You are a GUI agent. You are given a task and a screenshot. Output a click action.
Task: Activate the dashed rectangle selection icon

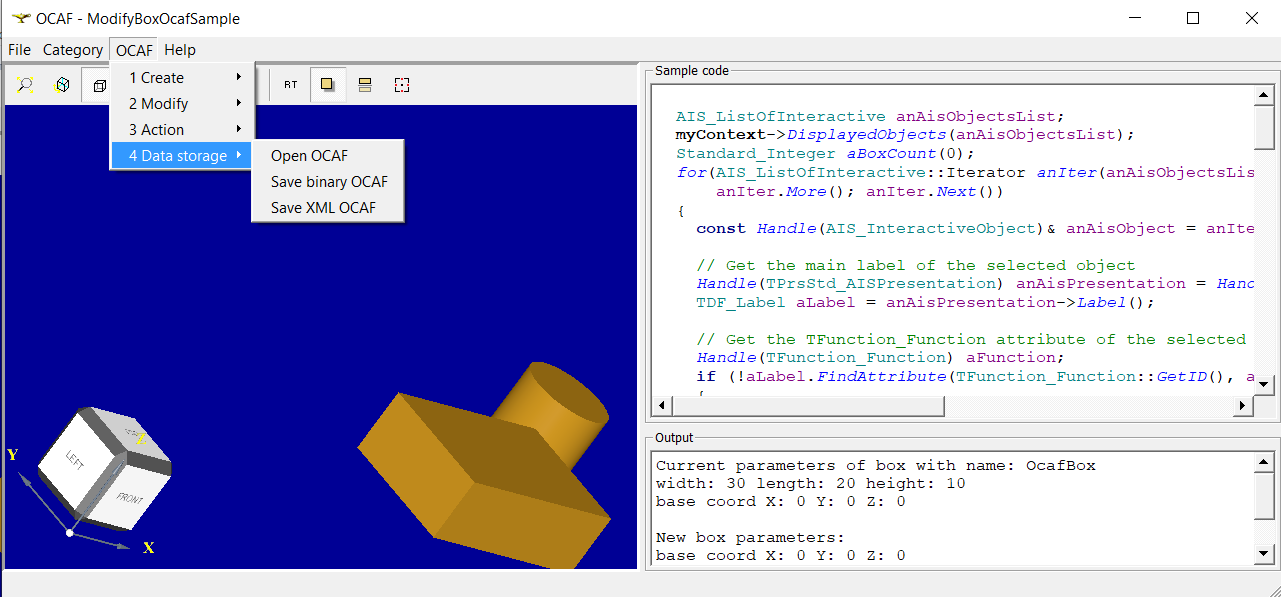point(402,85)
